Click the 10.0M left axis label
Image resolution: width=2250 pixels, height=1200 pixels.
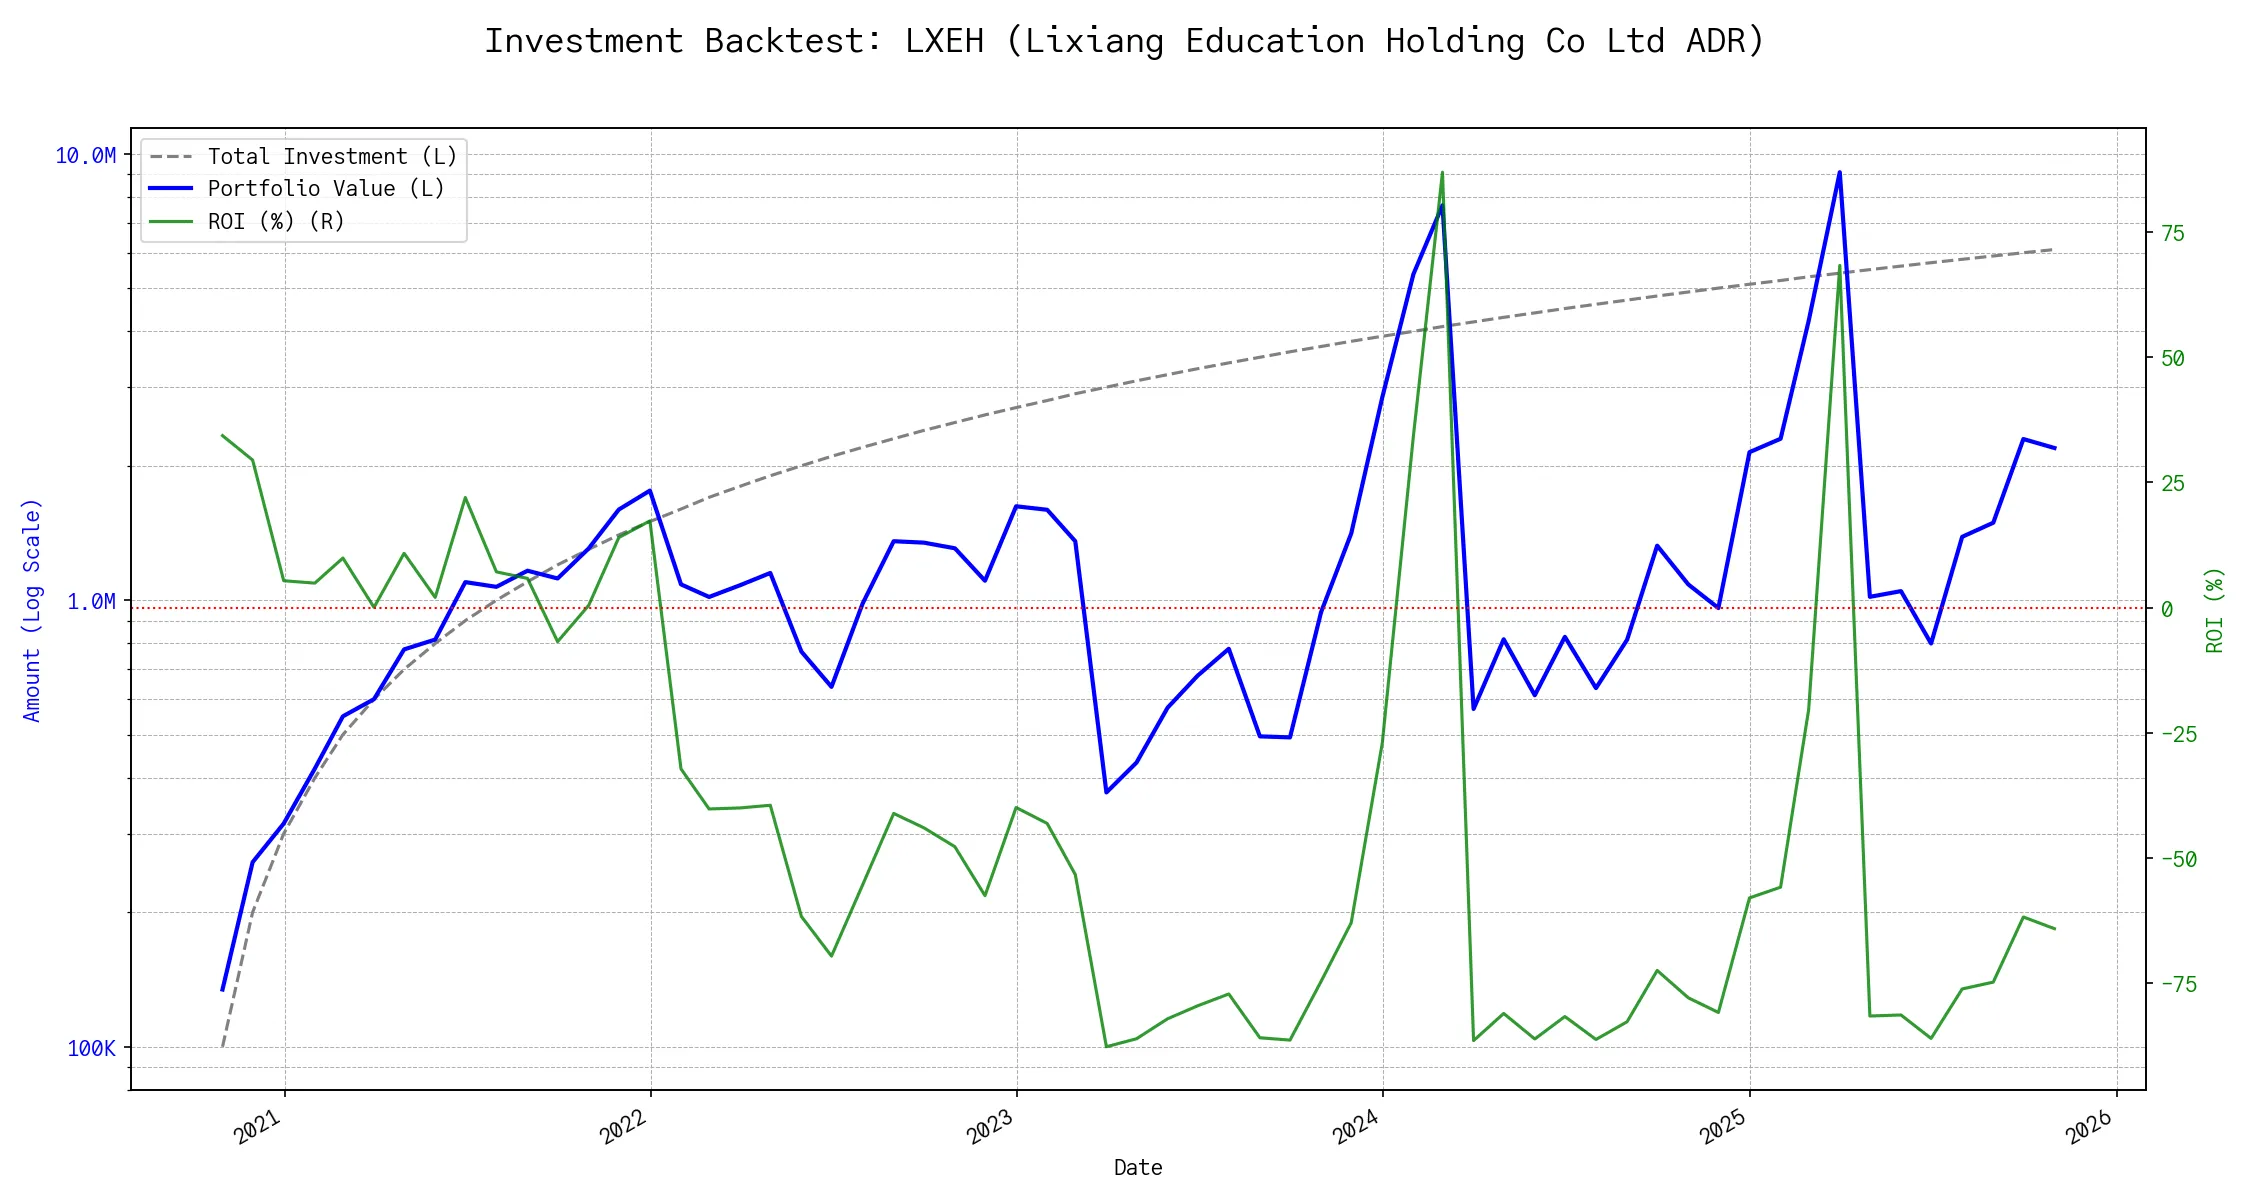pos(86,156)
